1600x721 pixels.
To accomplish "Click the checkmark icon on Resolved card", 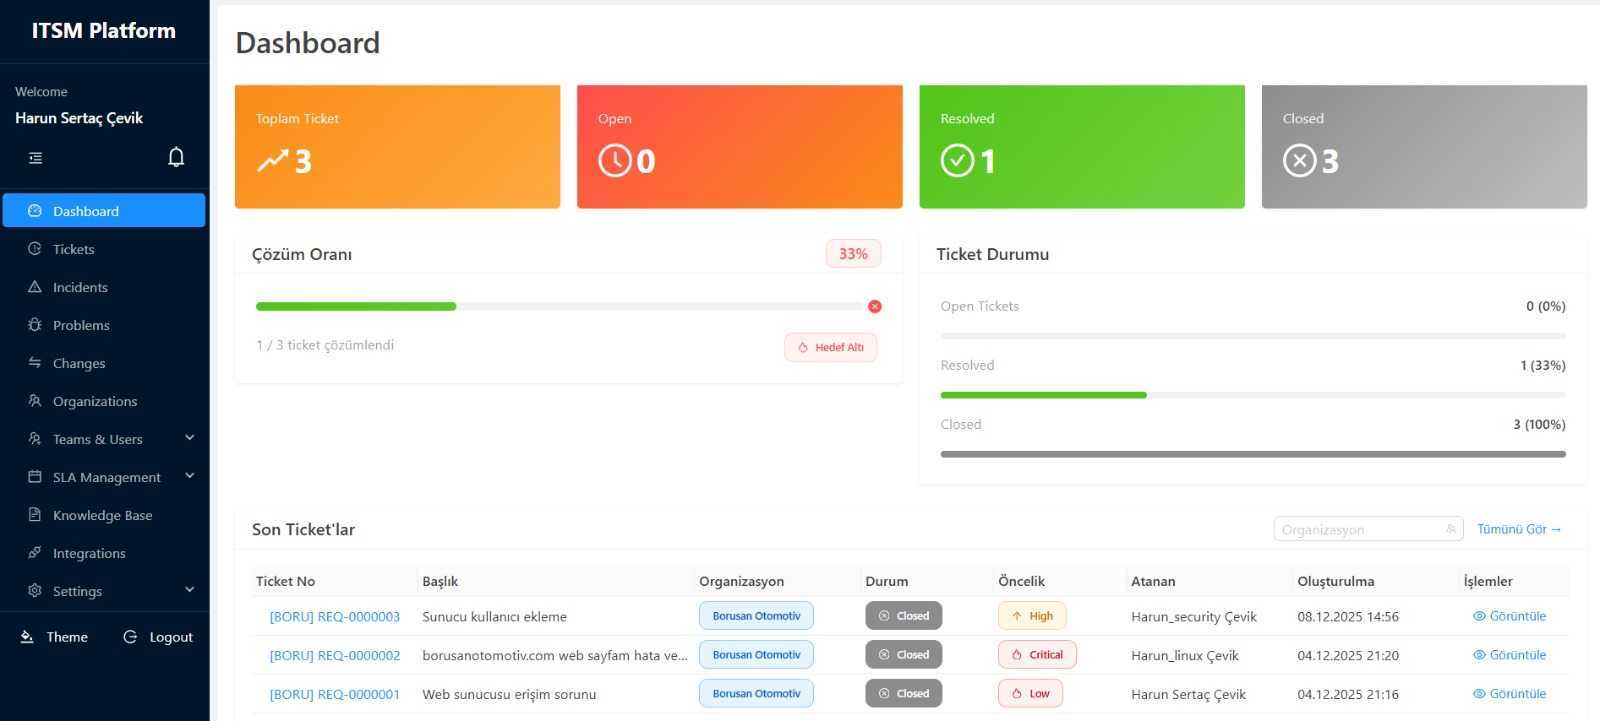I will (957, 160).
